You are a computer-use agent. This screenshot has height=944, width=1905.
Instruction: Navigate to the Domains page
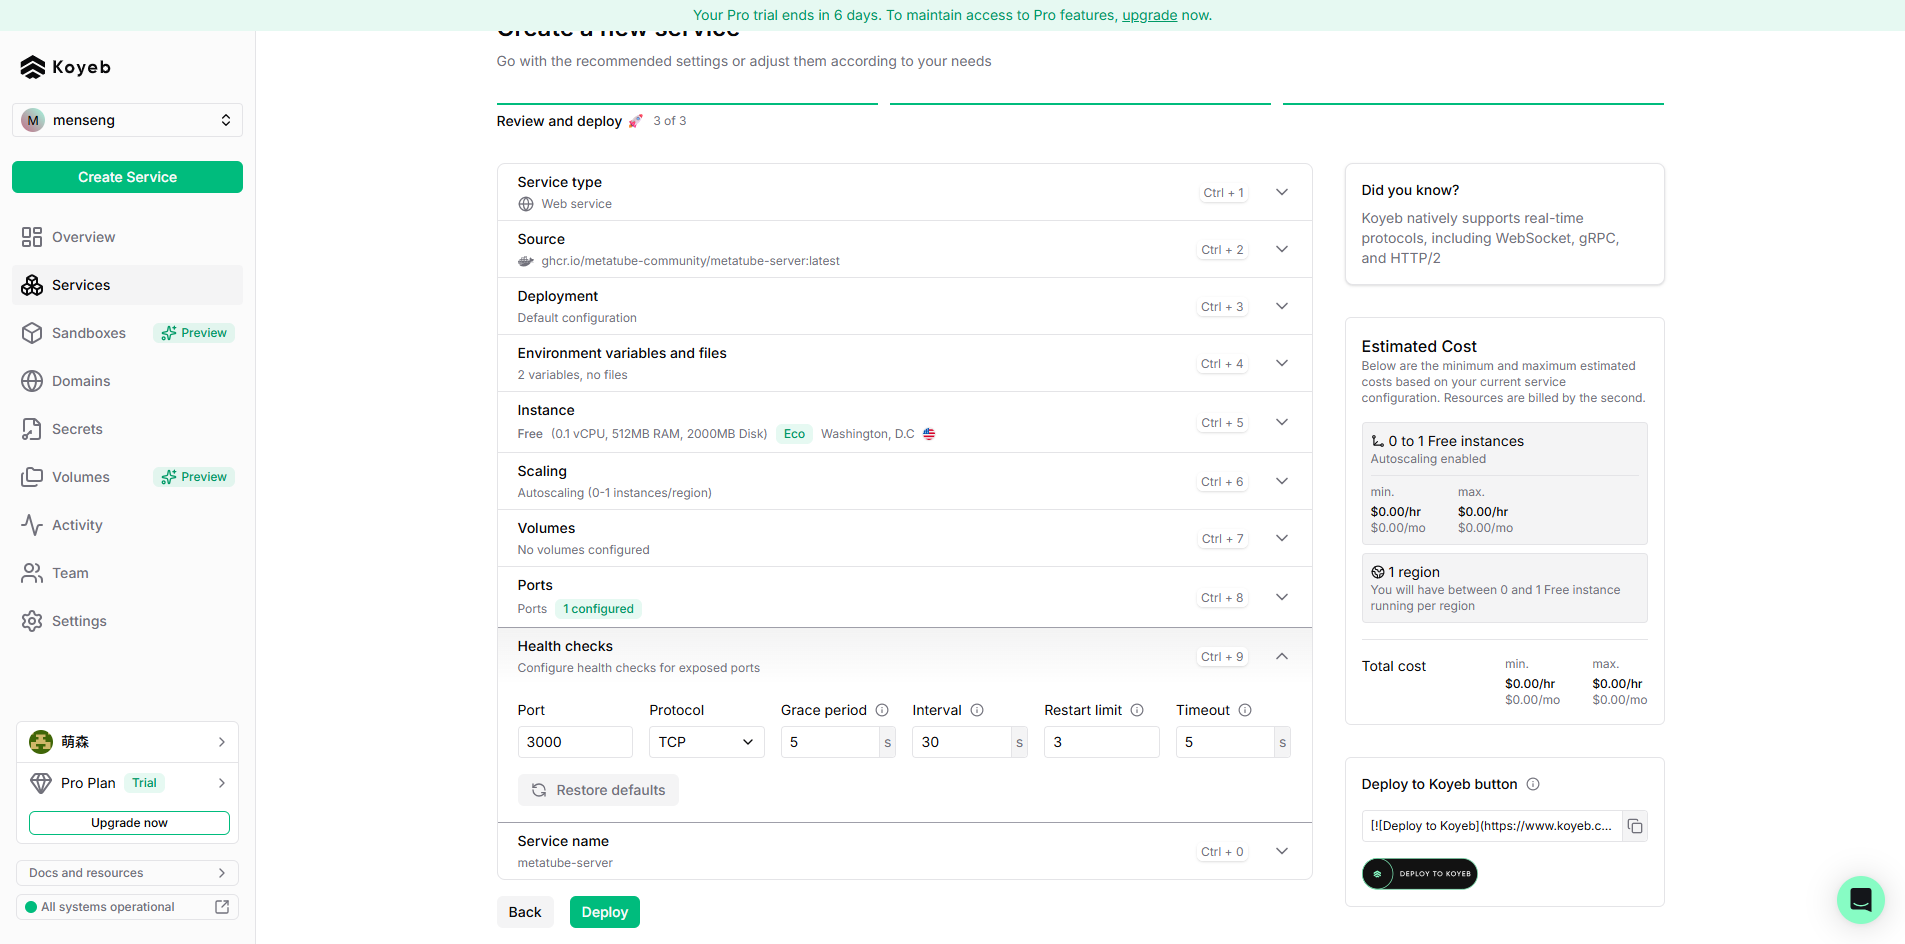pos(81,381)
